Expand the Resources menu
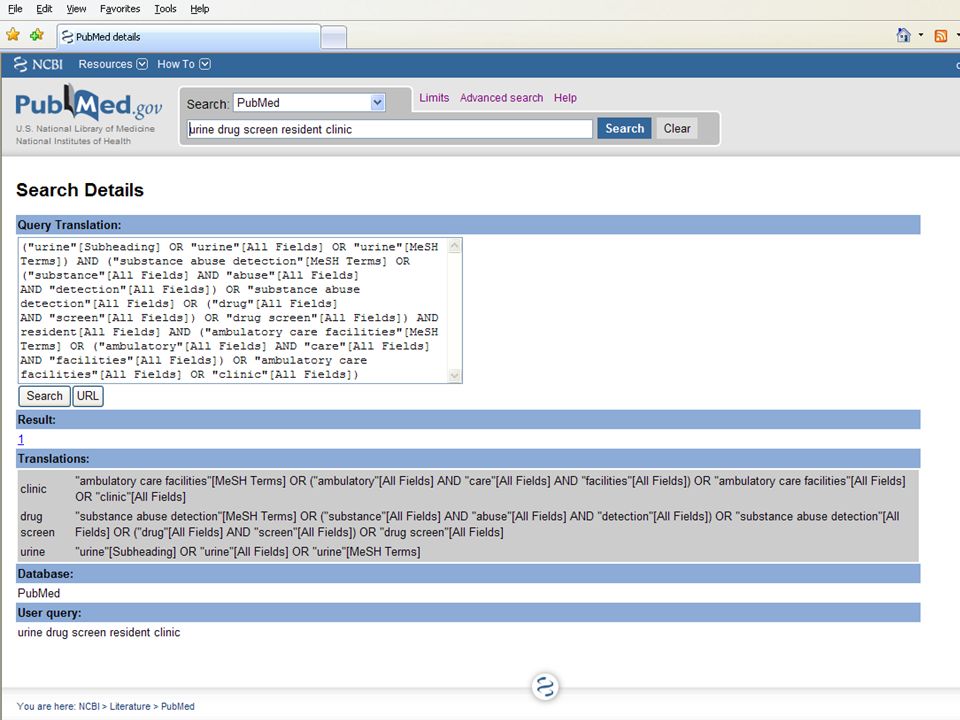This screenshot has width=960, height=720. point(113,64)
